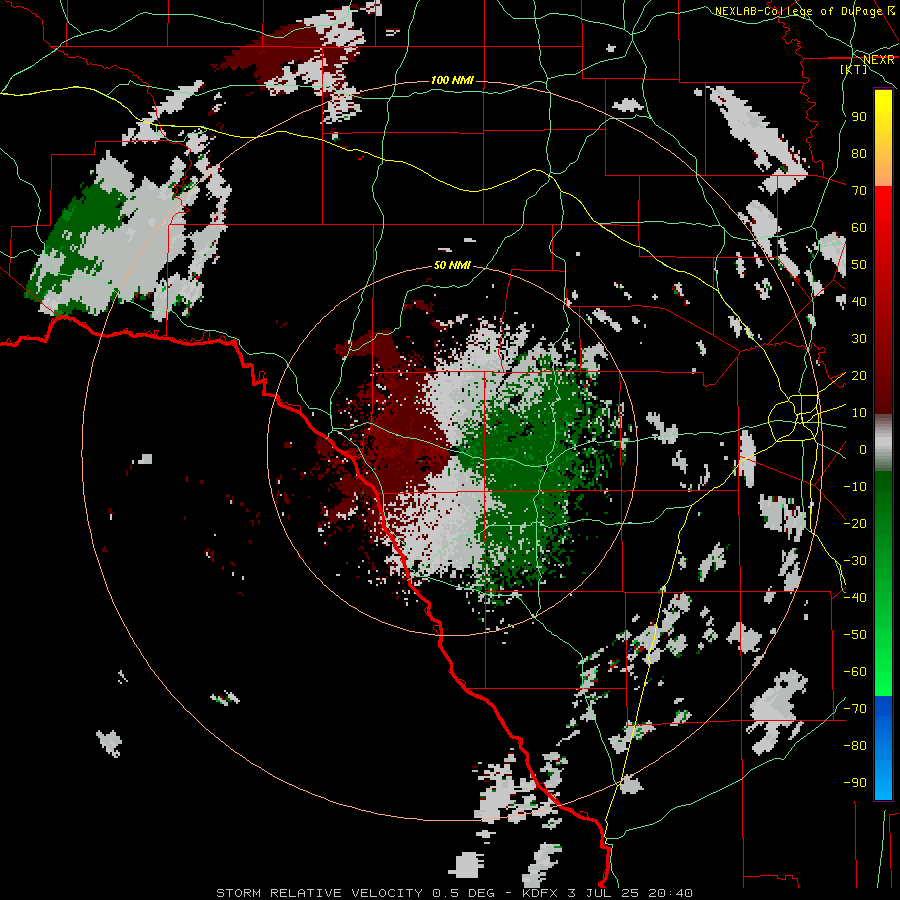Click the "-40" value on the scale
This screenshot has width=900, height=900.
855,598
